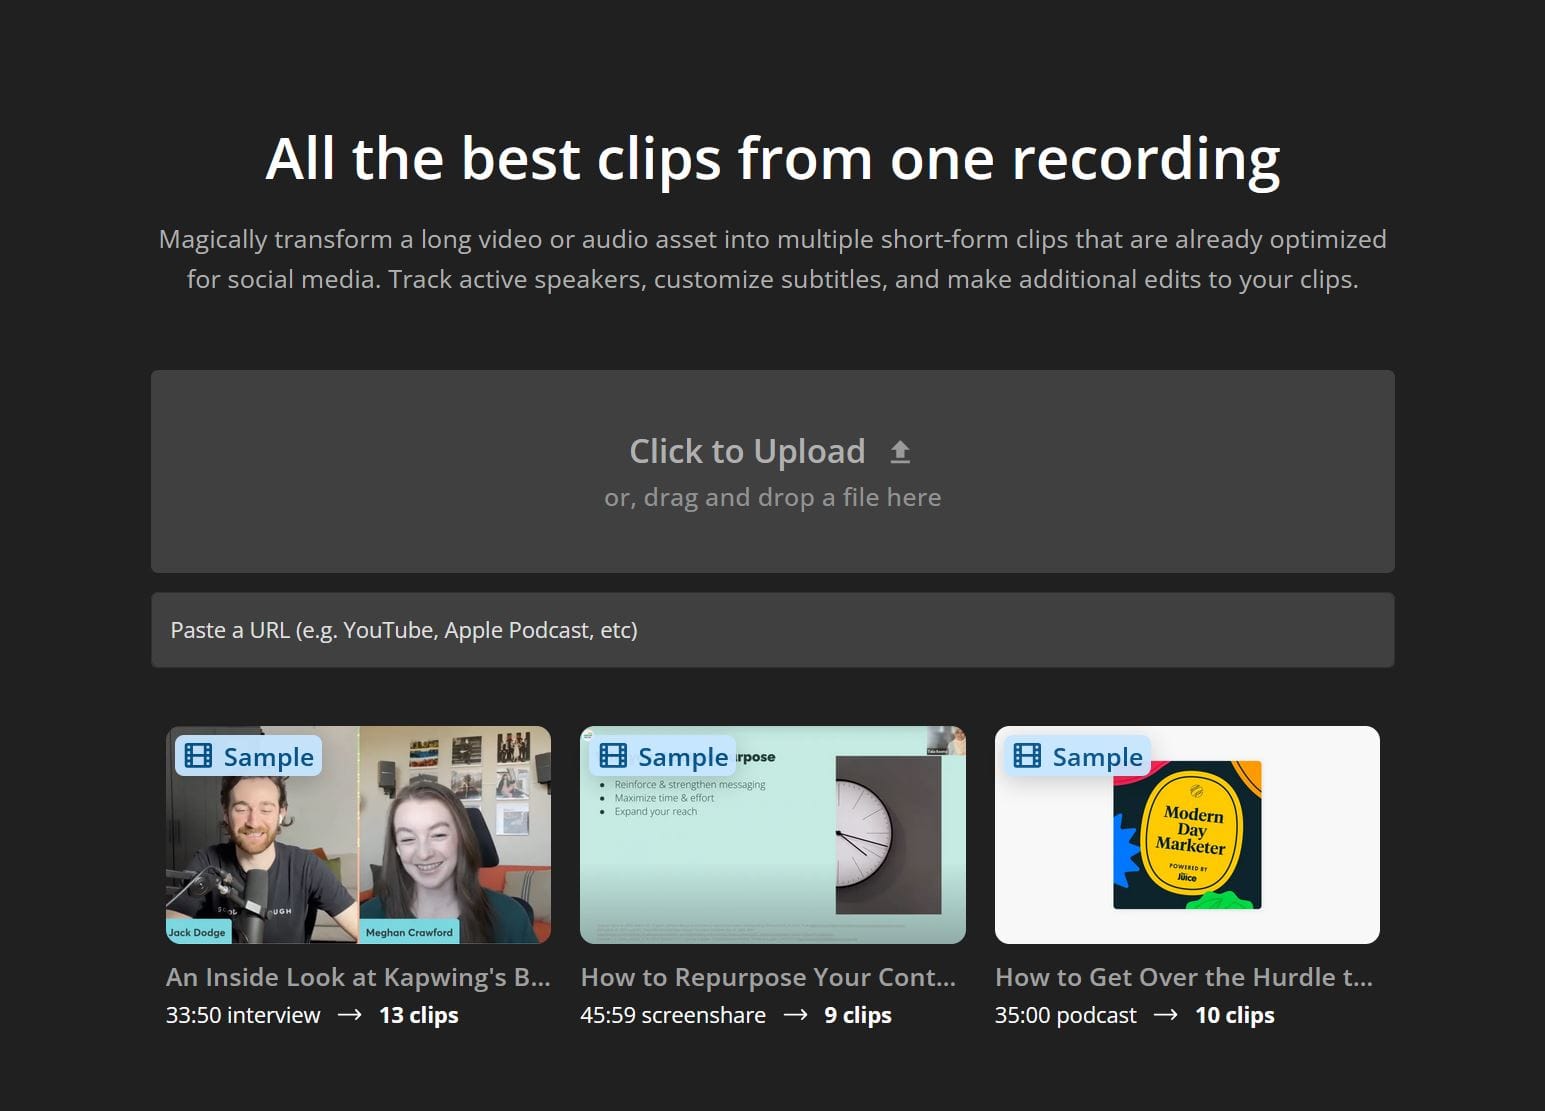
Task: Click the Jack Dodge name tag on the thumbnail
Action: click(198, 931)
